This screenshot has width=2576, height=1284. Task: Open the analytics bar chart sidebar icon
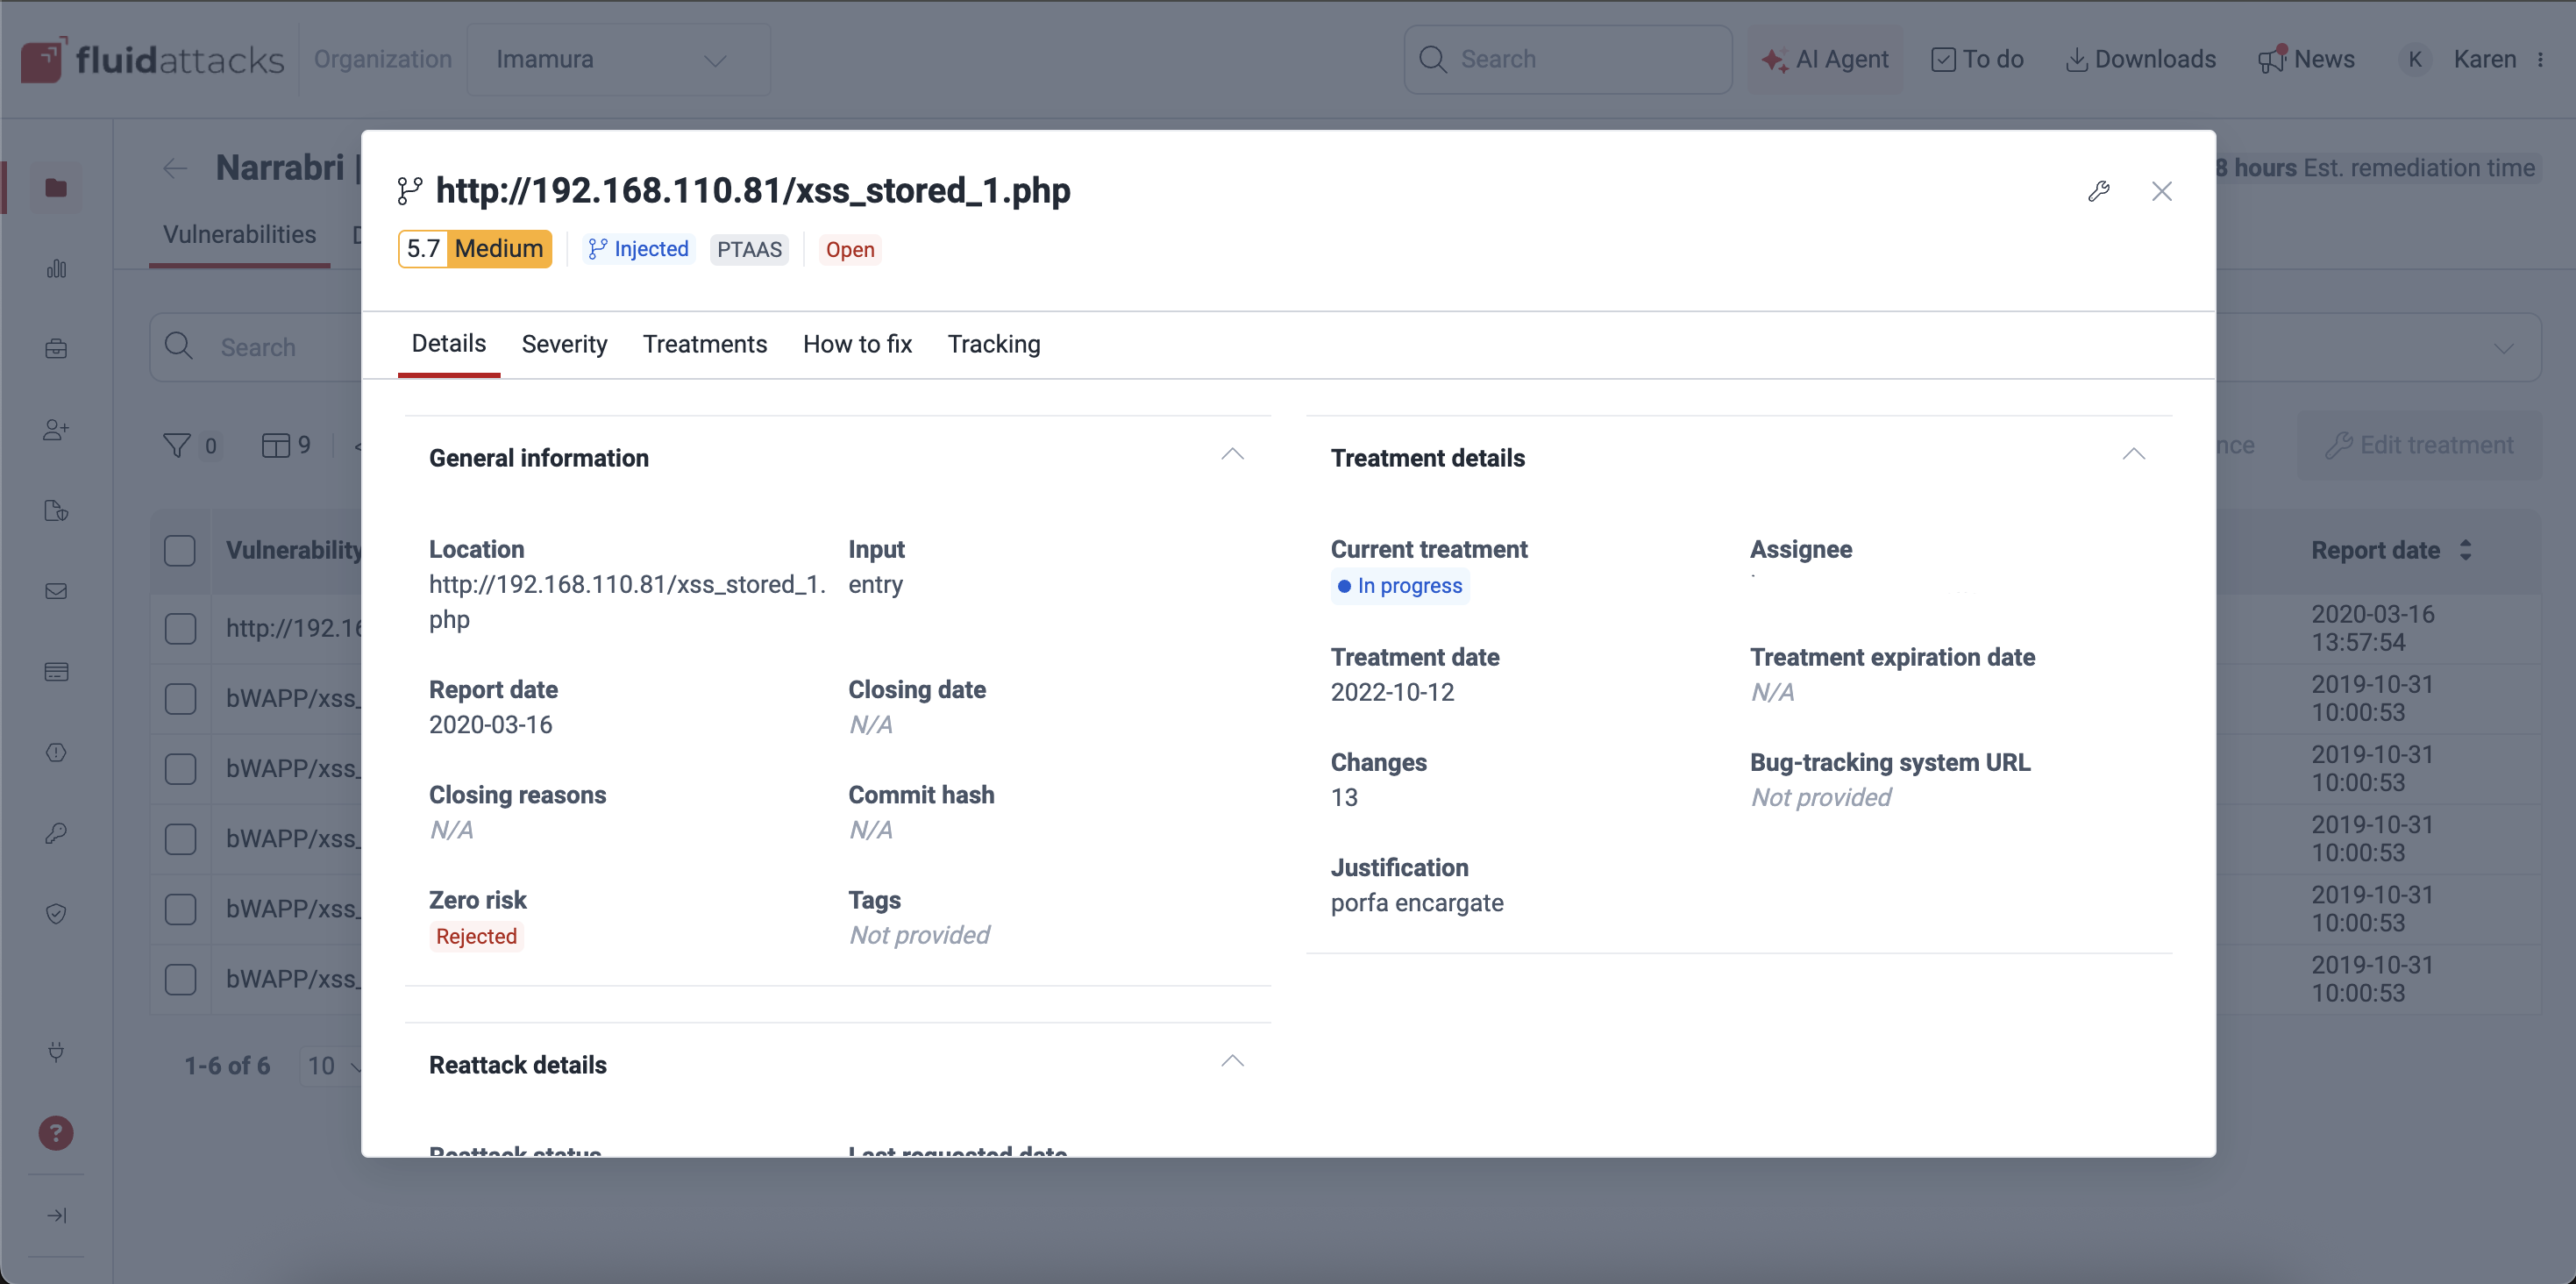[x=56, y=269]
